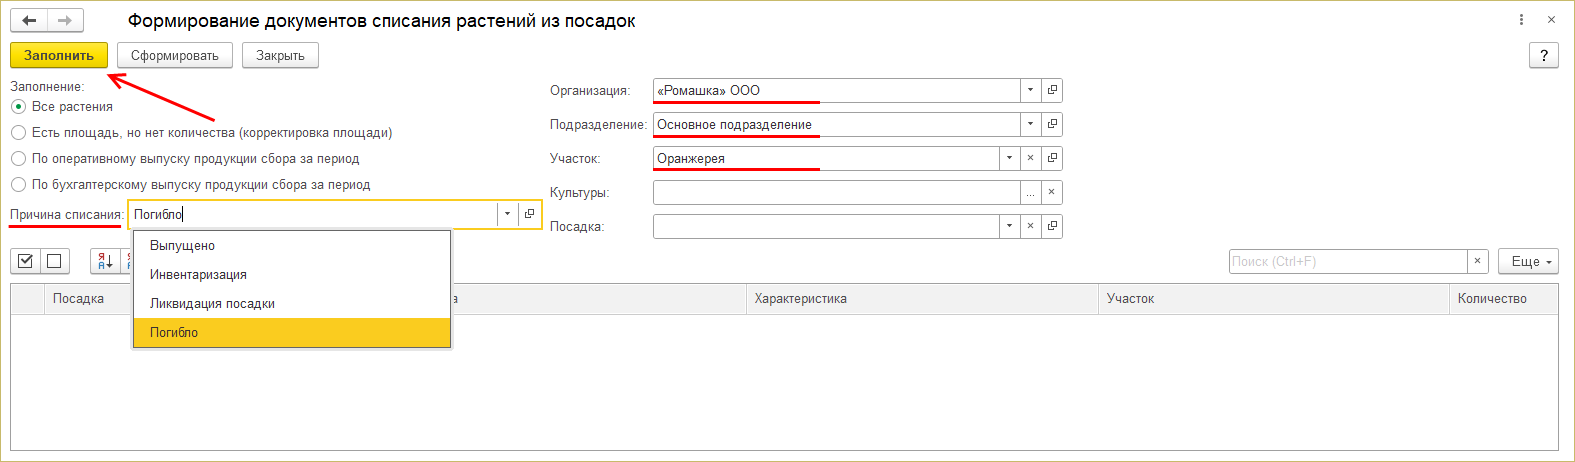Expand the Подразделение dropdown list

(x=1031, y=124)
